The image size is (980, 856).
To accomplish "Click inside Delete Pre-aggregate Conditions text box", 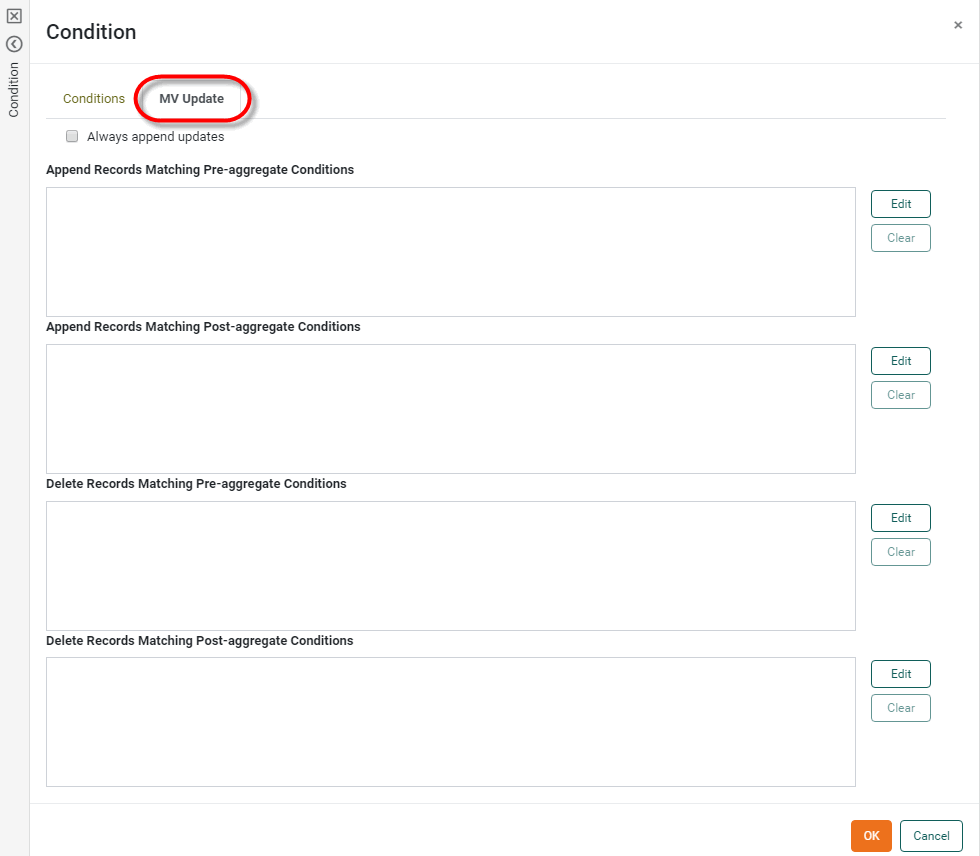I will (450, 566).
